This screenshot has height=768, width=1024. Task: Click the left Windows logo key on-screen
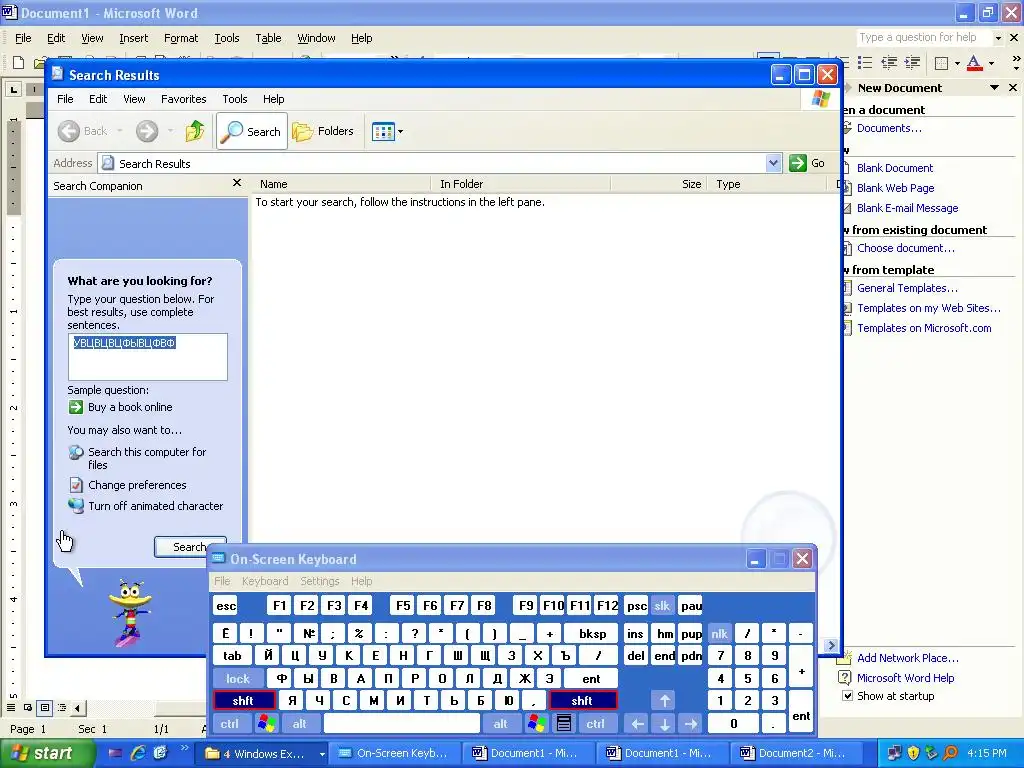click(x=266, y=724)
